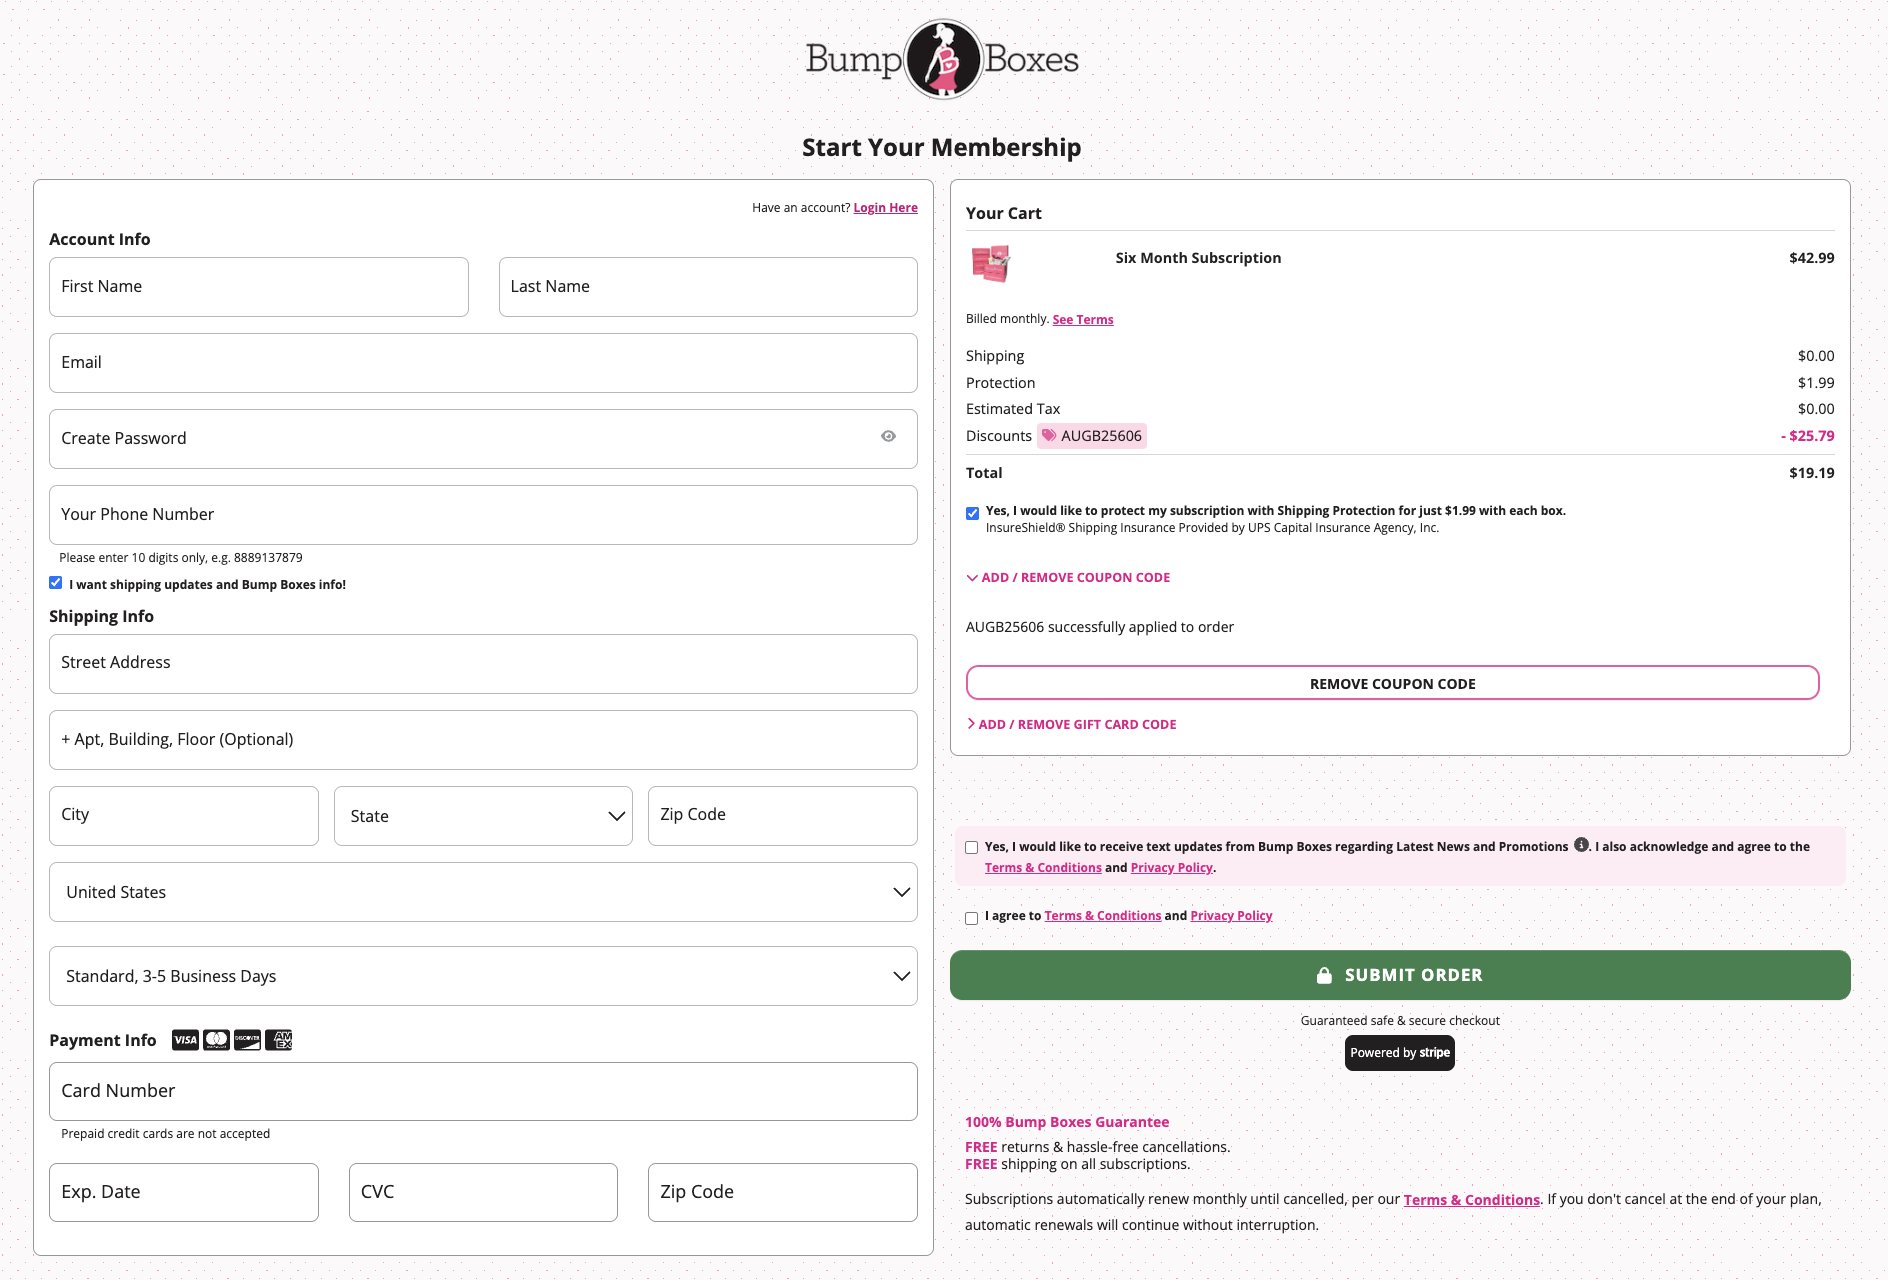Image resolution: width=1888 pixels, height=1280 pixels.
Task: Check the text updates opt-in checkbox
Action: 971,847
